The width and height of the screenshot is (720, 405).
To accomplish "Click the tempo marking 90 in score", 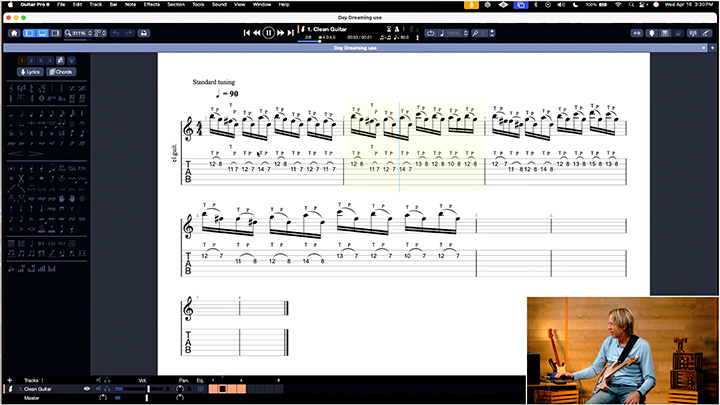I will [x=227, y=94].
